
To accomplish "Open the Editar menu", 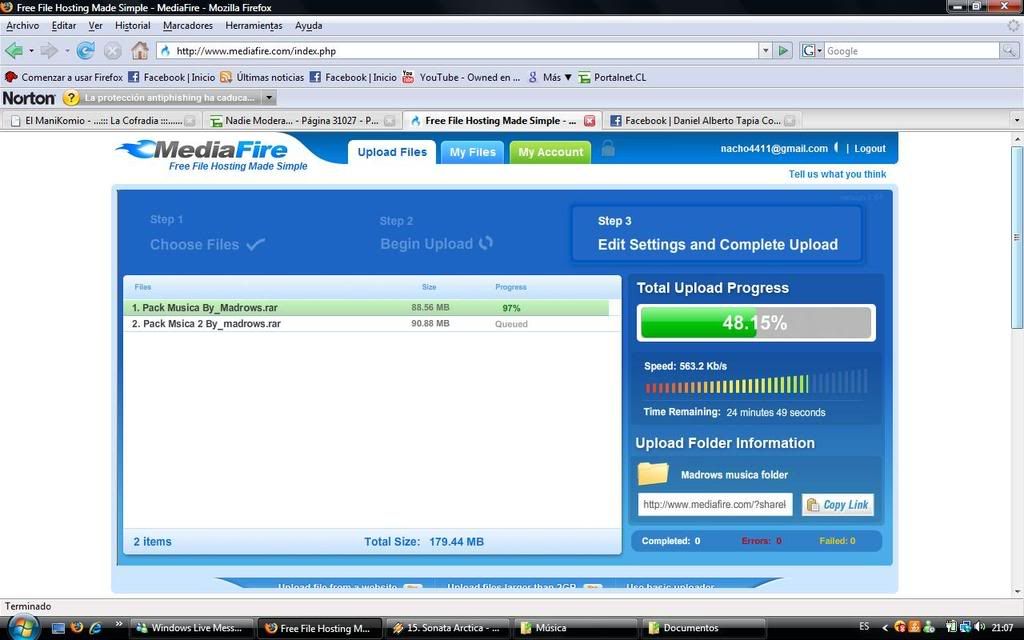I will pyautogui.click(x=63, y=25).
